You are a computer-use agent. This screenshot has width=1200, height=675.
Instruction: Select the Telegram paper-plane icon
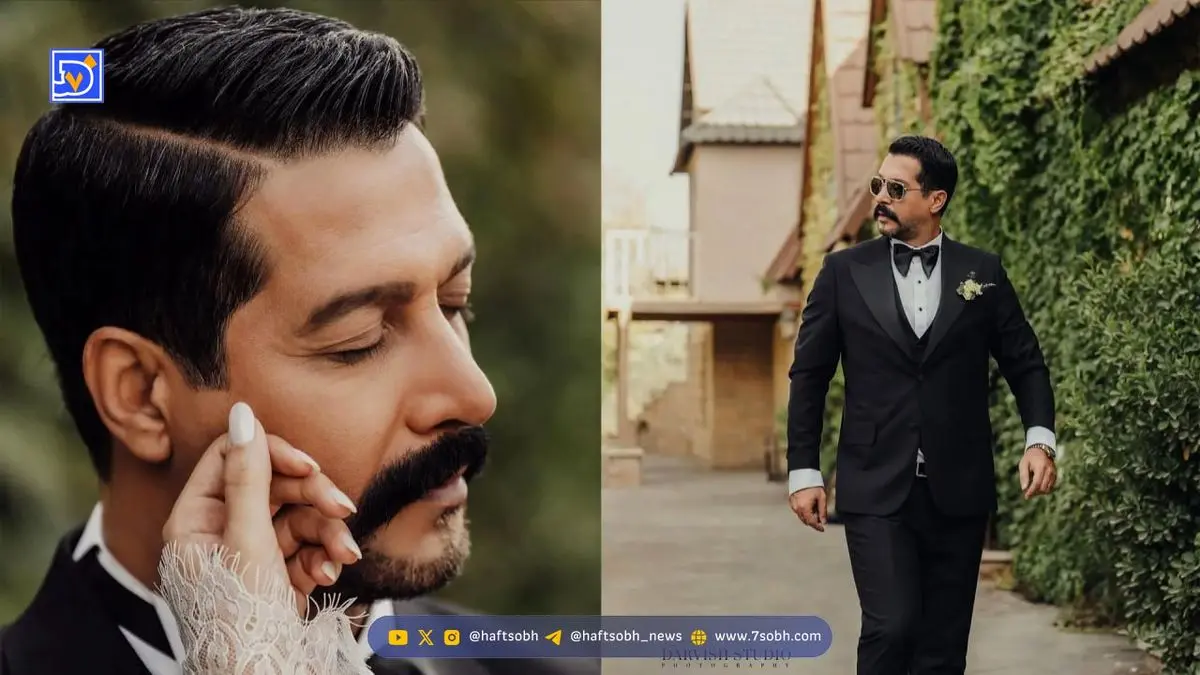(x=553, y=637)
